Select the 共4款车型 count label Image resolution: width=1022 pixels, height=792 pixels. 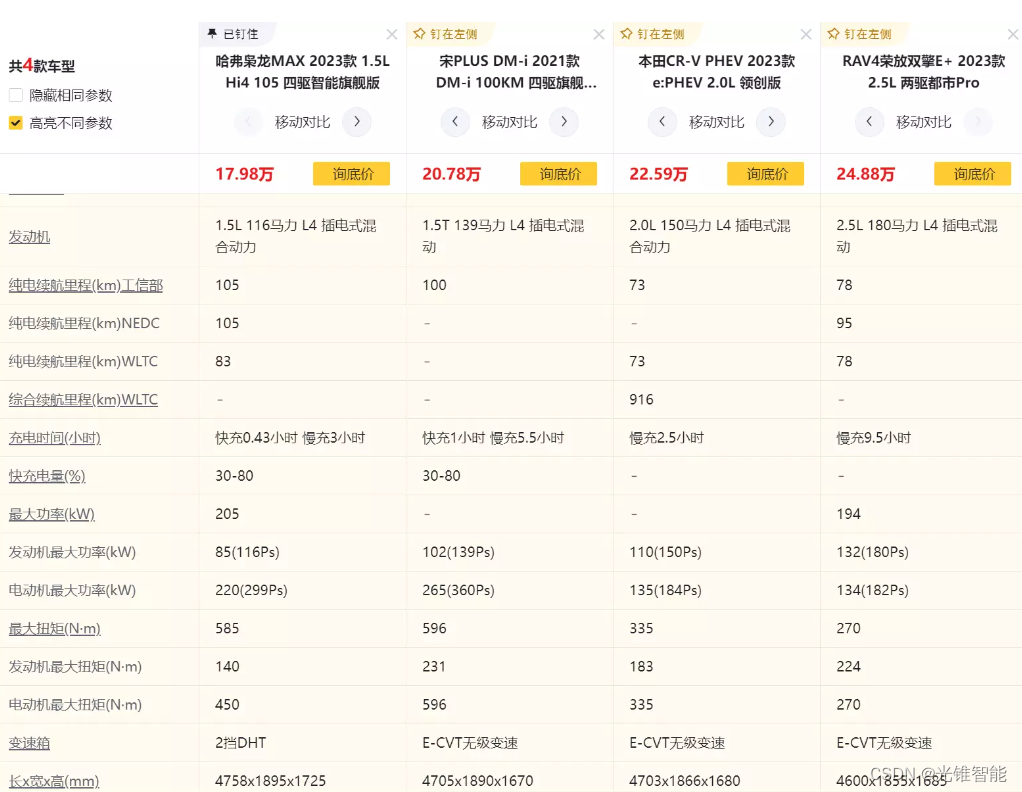tap(42, 66)
